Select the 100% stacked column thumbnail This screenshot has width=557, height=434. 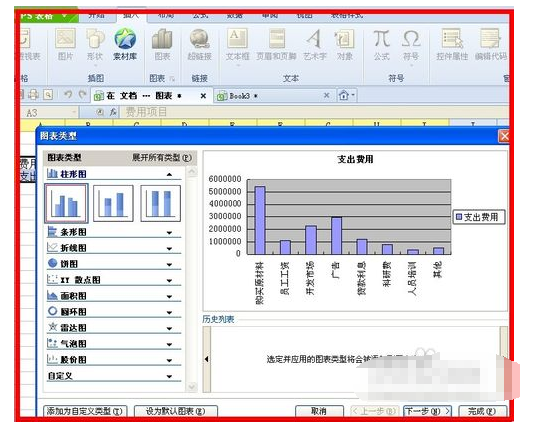(161, 203)
